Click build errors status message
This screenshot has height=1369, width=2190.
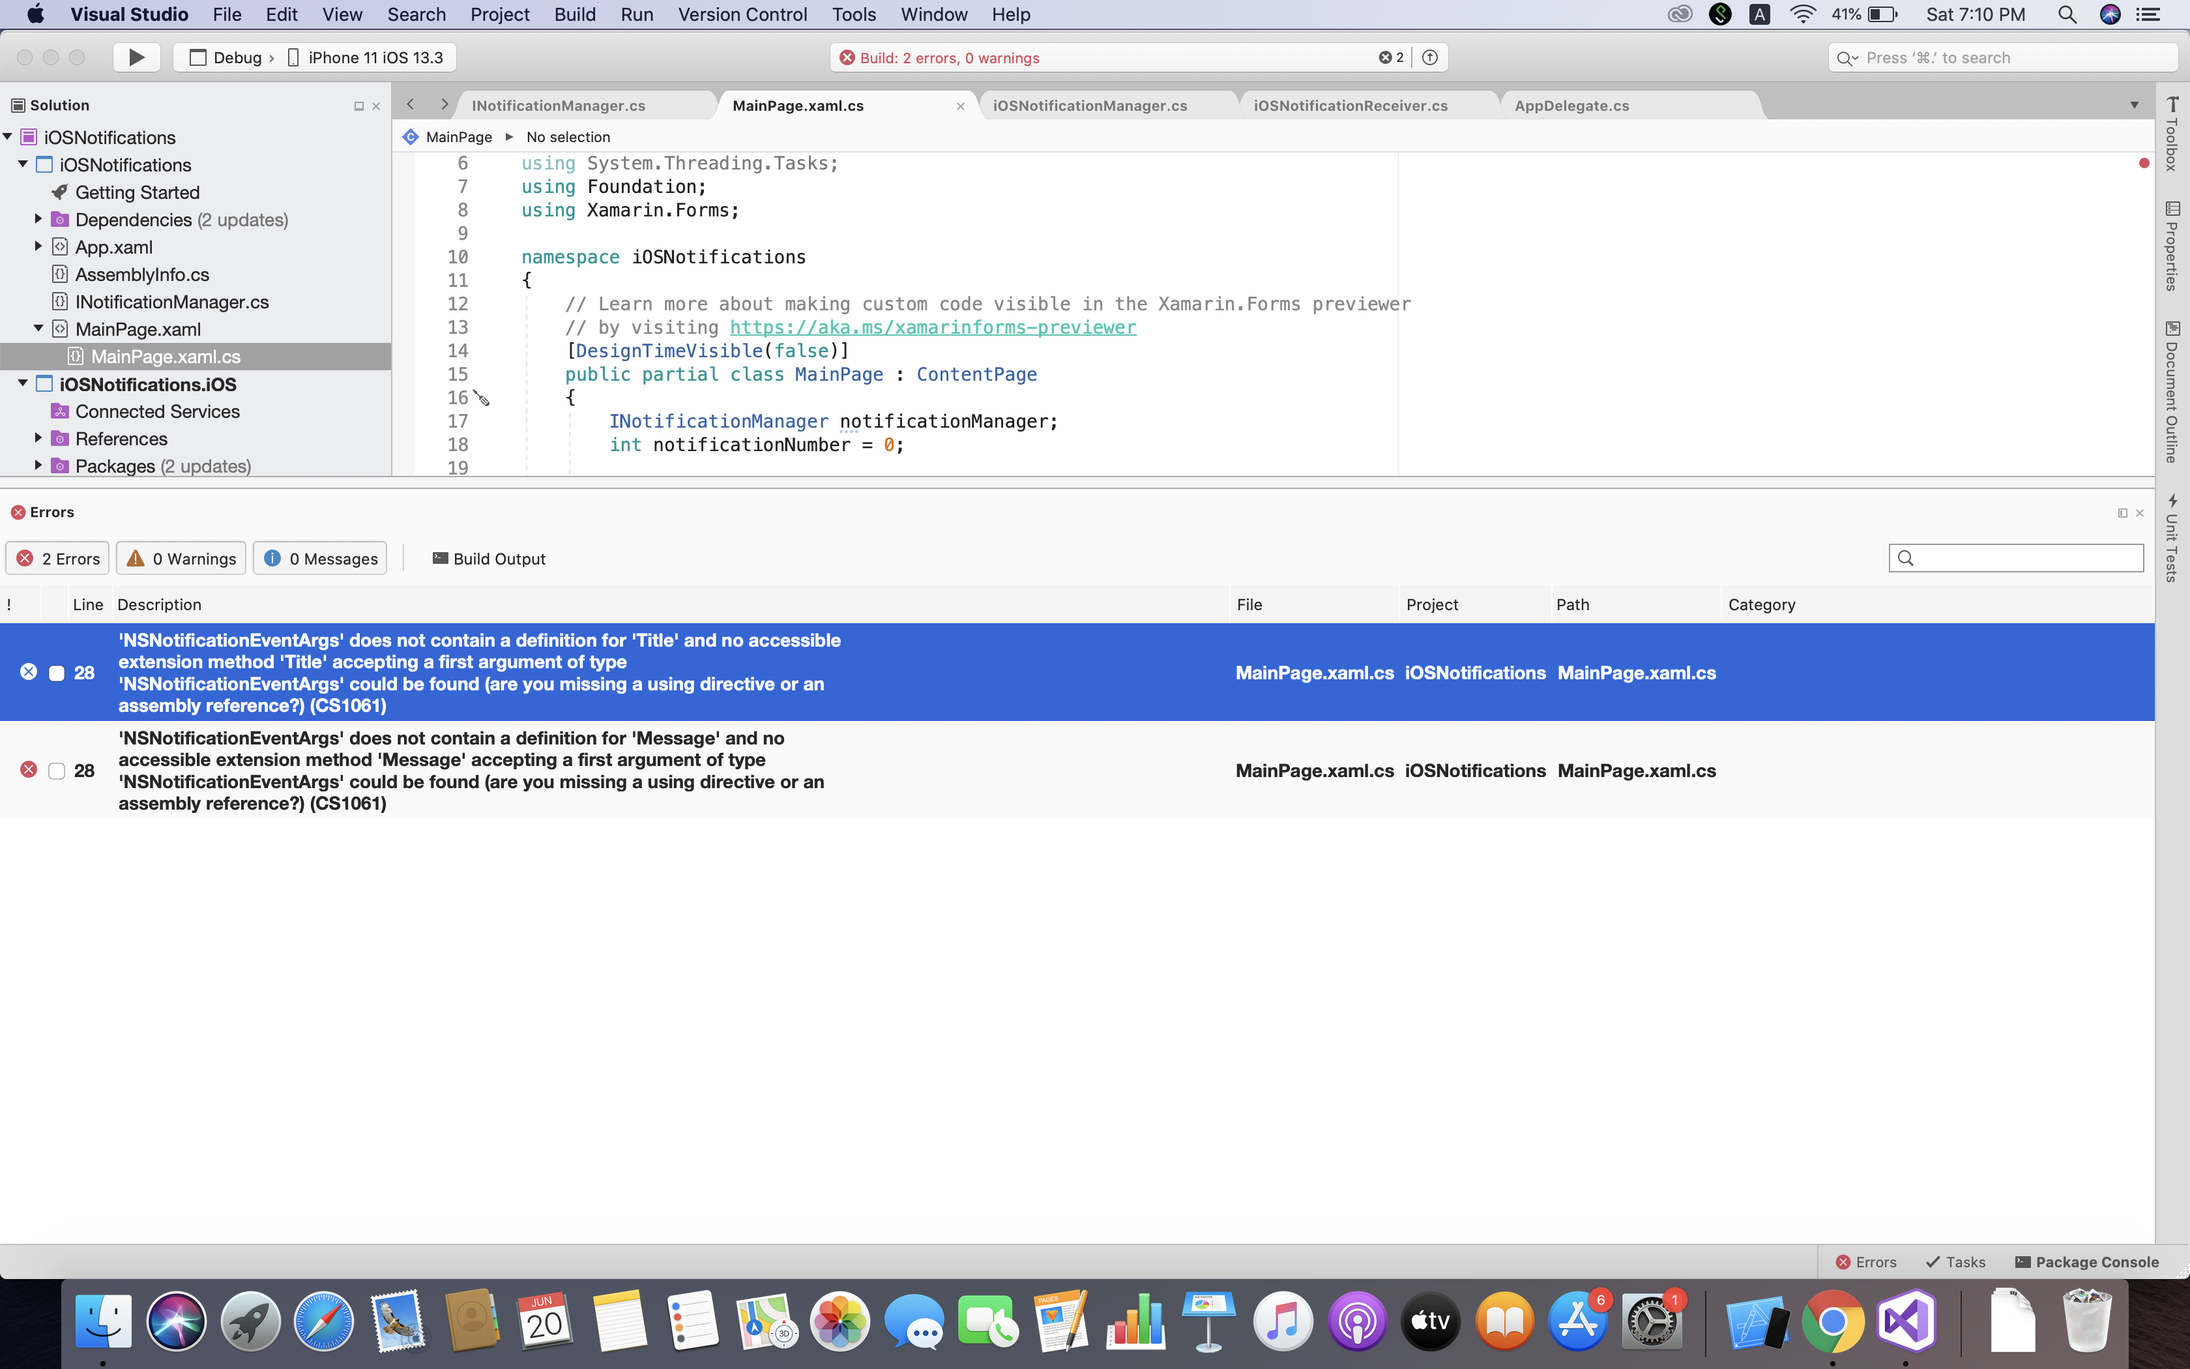pyautogui.click(x=949, y=58)
